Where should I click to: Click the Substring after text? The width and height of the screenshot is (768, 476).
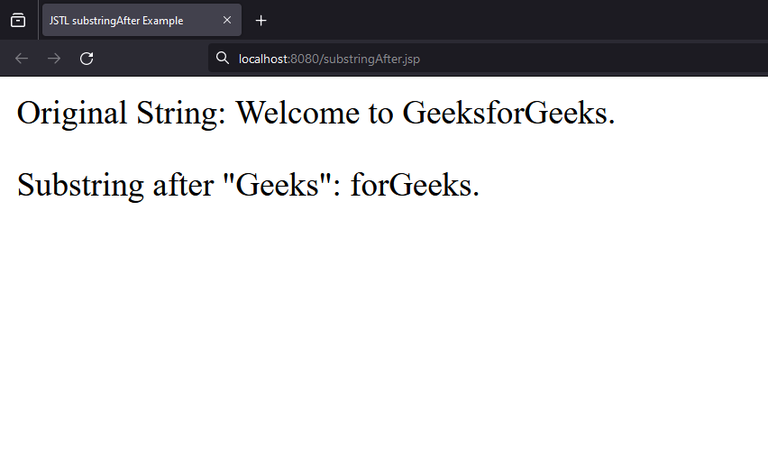click(x=116, y=185)
